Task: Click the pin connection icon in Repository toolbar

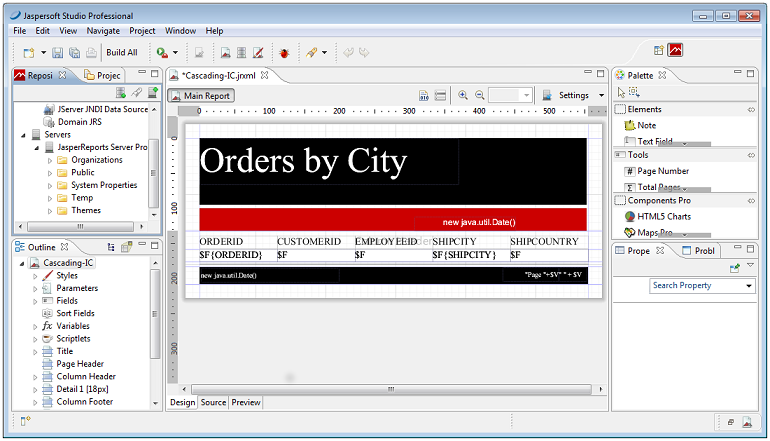Action: (137, 92)
